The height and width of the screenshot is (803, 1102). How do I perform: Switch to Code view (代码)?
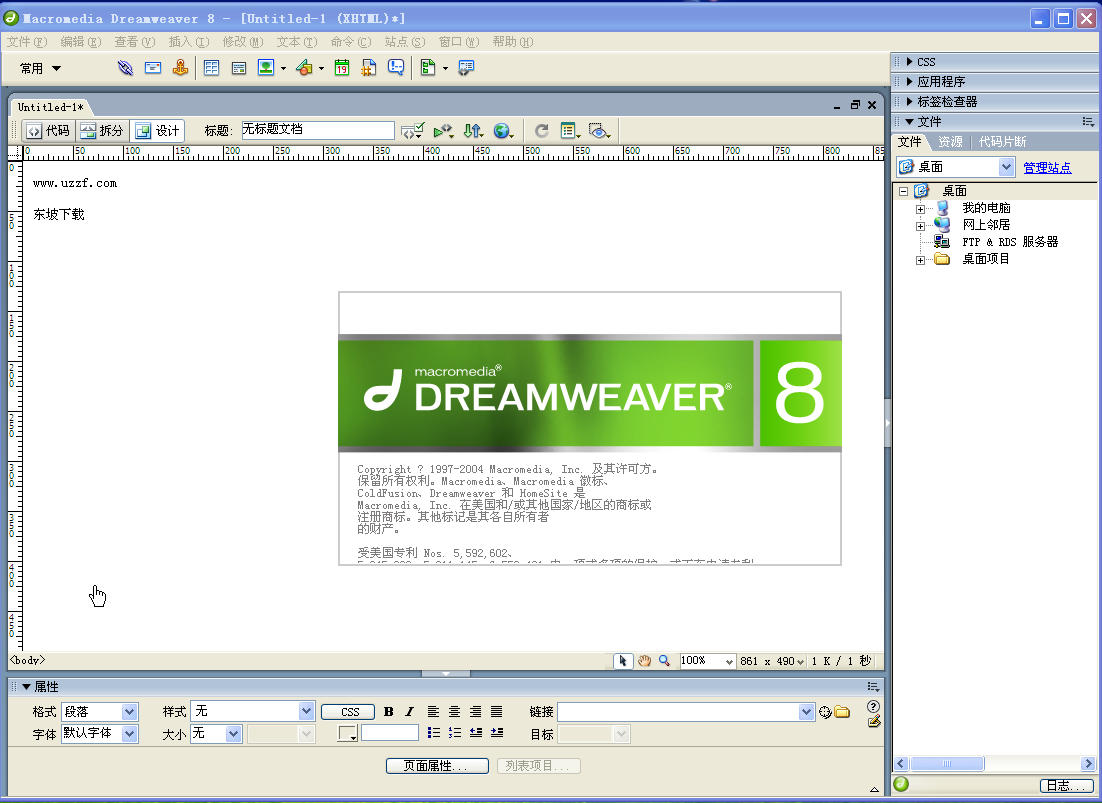(48, 131)
